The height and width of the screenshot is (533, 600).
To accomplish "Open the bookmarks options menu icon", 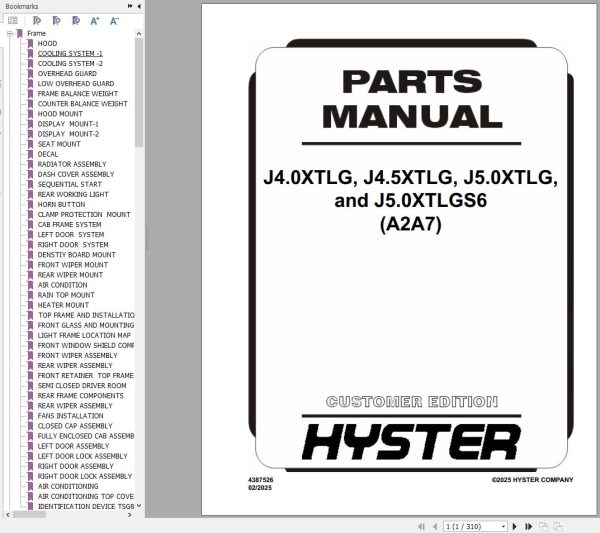I will click(13, 21).
